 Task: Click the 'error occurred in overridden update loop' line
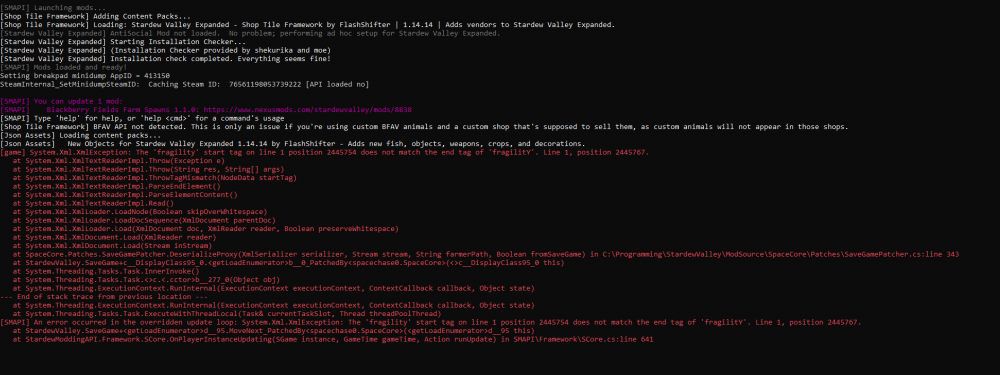click(x=431, y=323)
